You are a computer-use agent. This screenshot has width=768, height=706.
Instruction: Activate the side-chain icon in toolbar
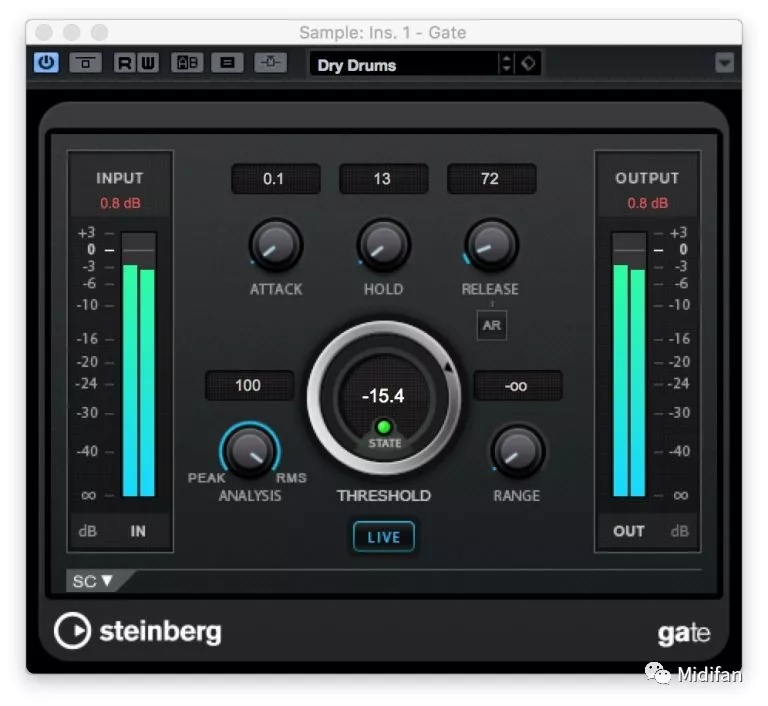pyautogui.click(x=271, y=63)
